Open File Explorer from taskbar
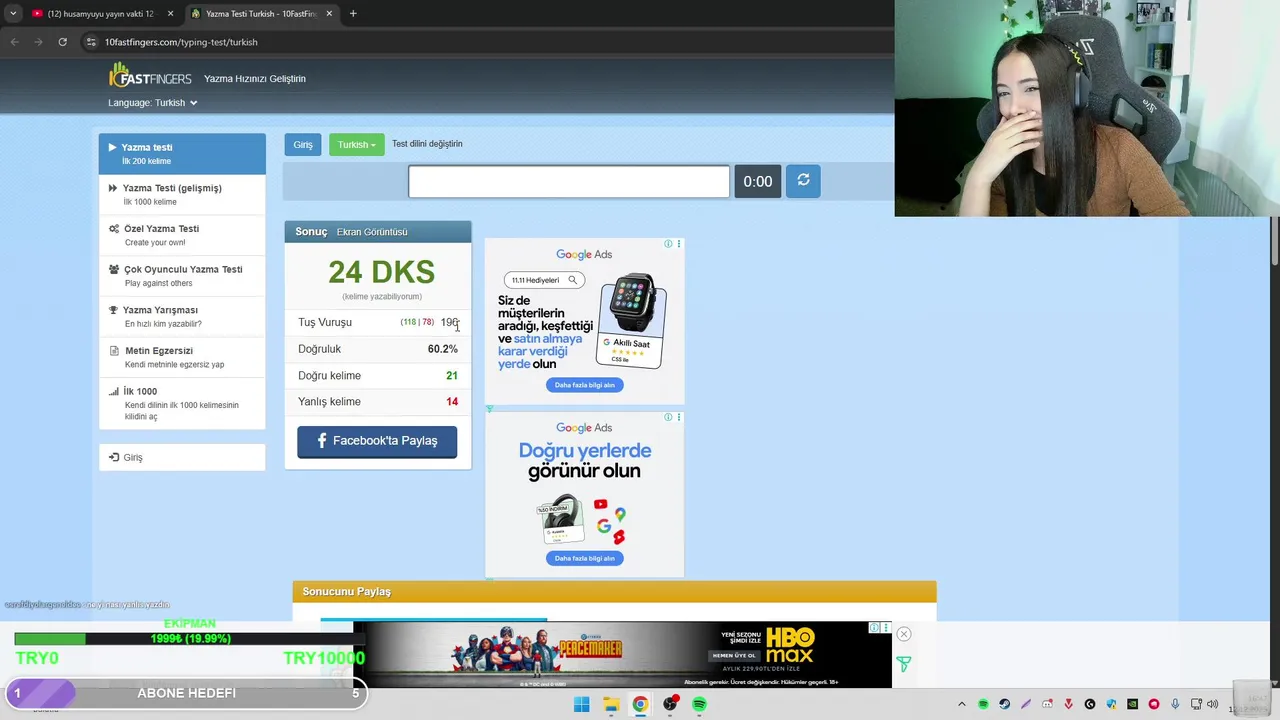The width and height of the screenshot is (1280, 720). 611,704
